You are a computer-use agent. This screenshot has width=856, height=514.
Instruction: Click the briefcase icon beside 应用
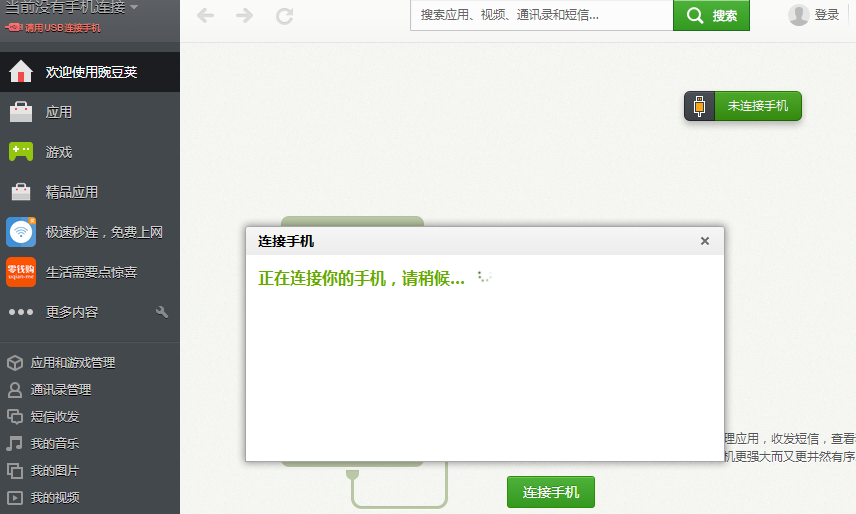tap(21, 112)
